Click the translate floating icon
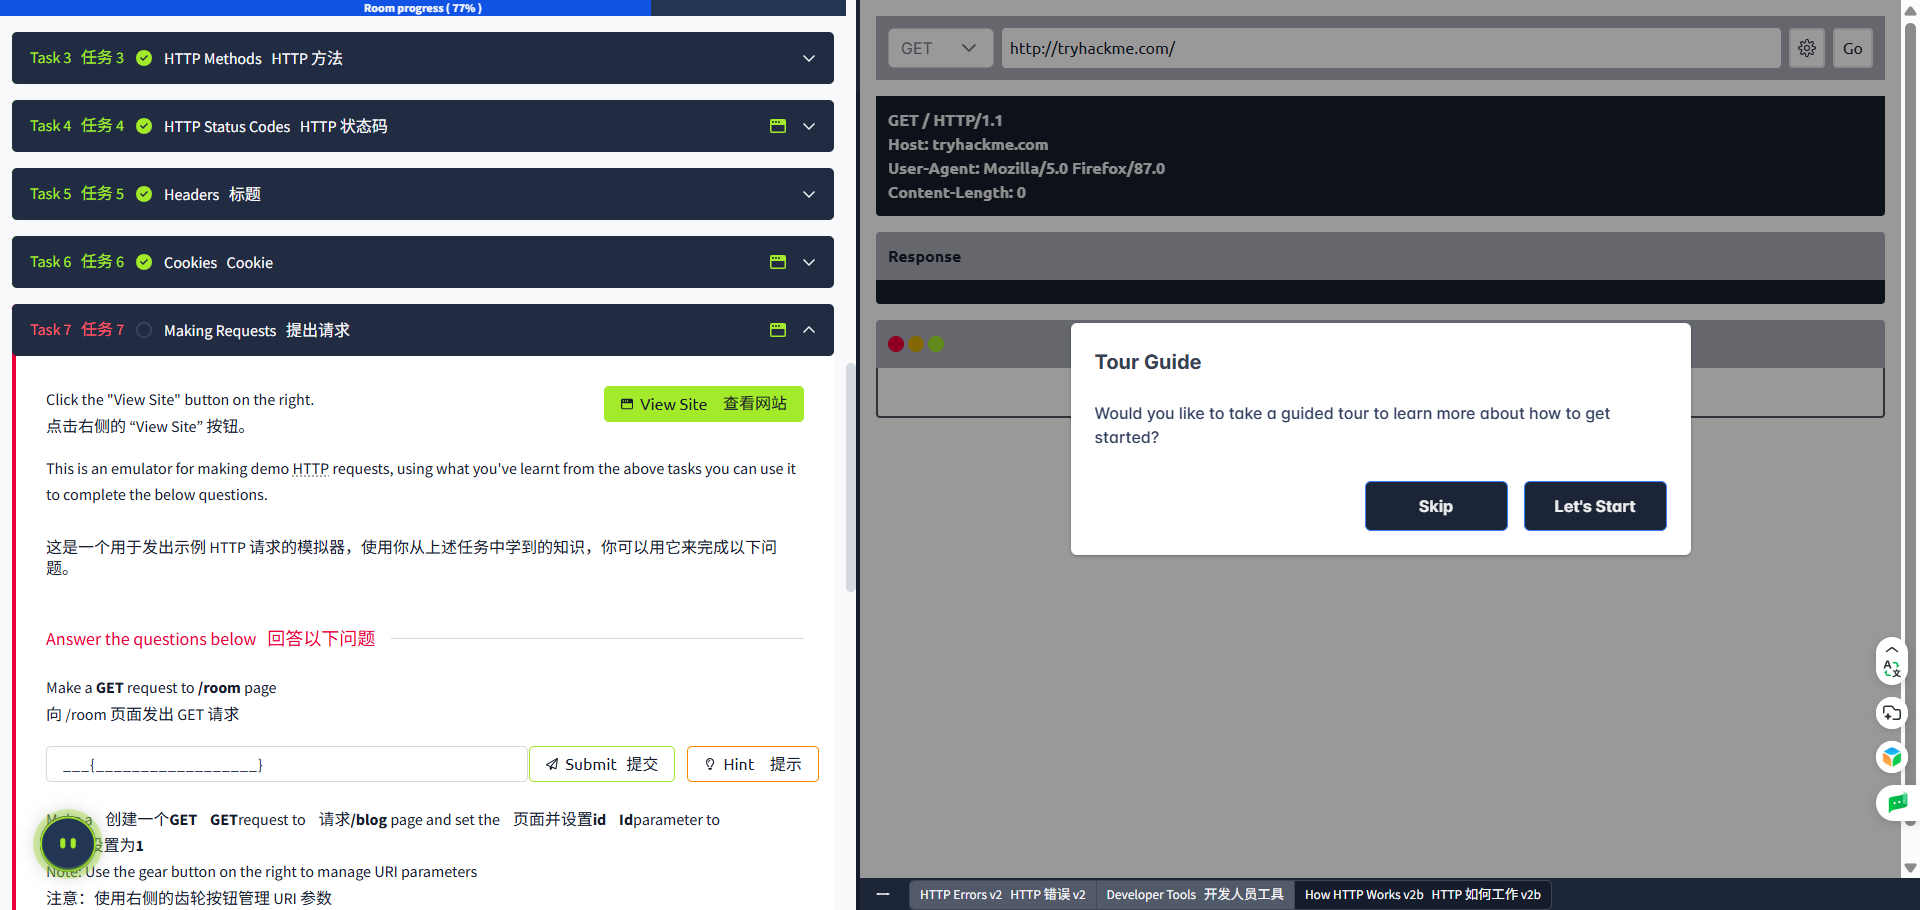 [1891, 668]
